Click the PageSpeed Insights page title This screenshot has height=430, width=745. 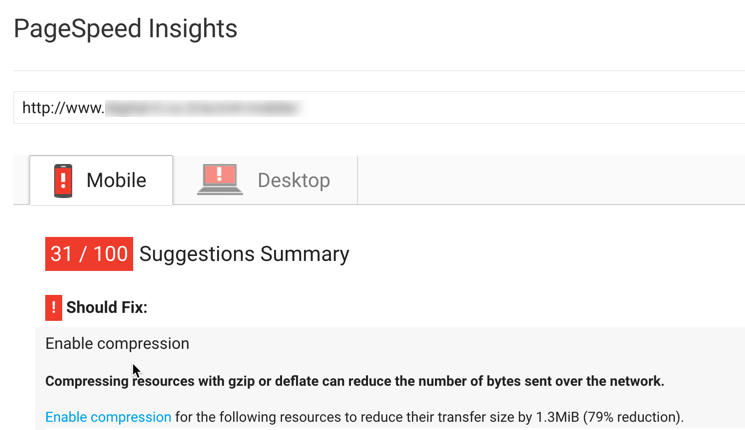(125, 29)
